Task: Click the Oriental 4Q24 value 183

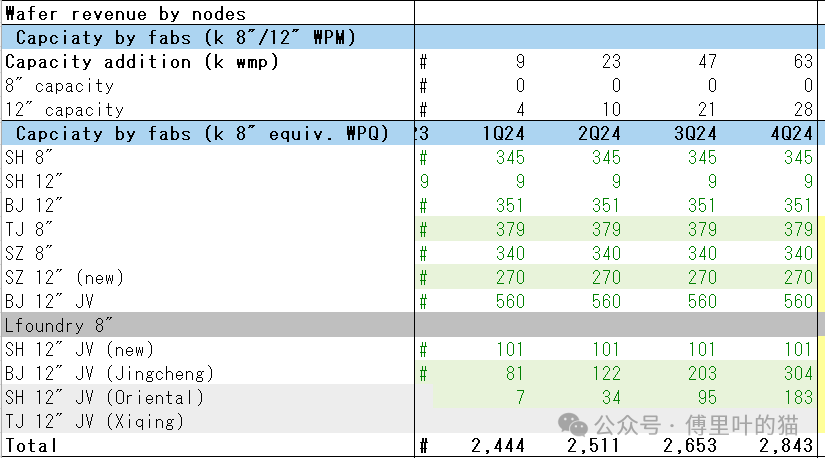Action: 797,398
